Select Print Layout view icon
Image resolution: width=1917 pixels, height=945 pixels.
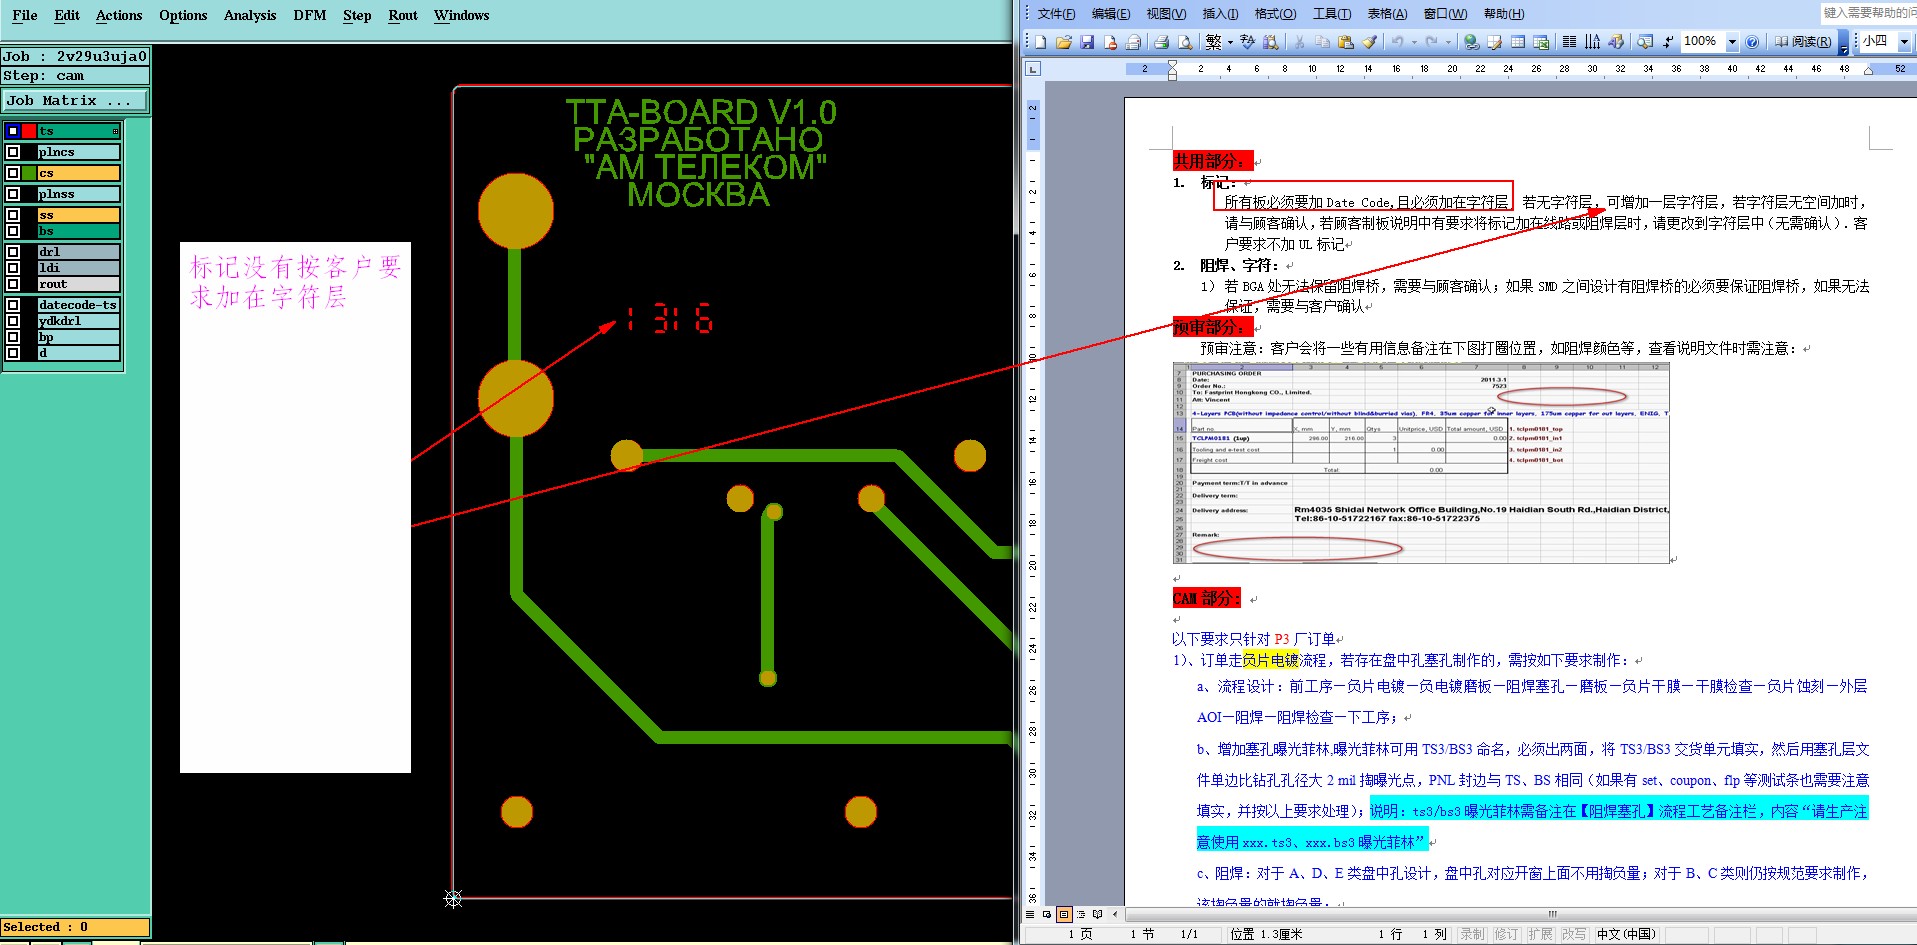pyautogui.click(x=1064, y=914)
